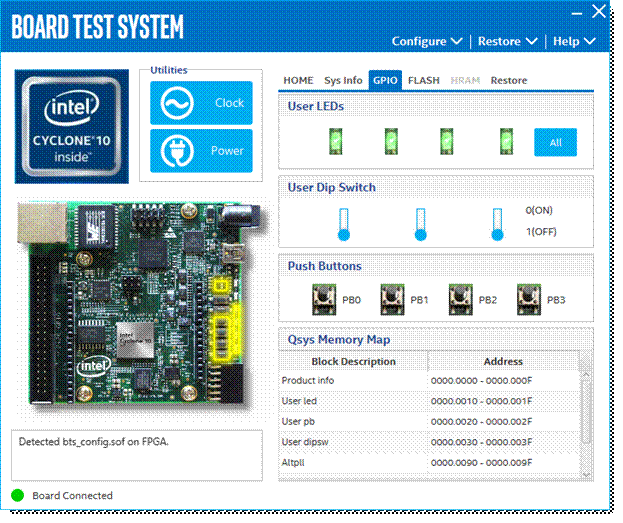Click address 0000.0090 - 0000.009F
Viewport: 623px width, 523px height.
[x=481, y=463]
